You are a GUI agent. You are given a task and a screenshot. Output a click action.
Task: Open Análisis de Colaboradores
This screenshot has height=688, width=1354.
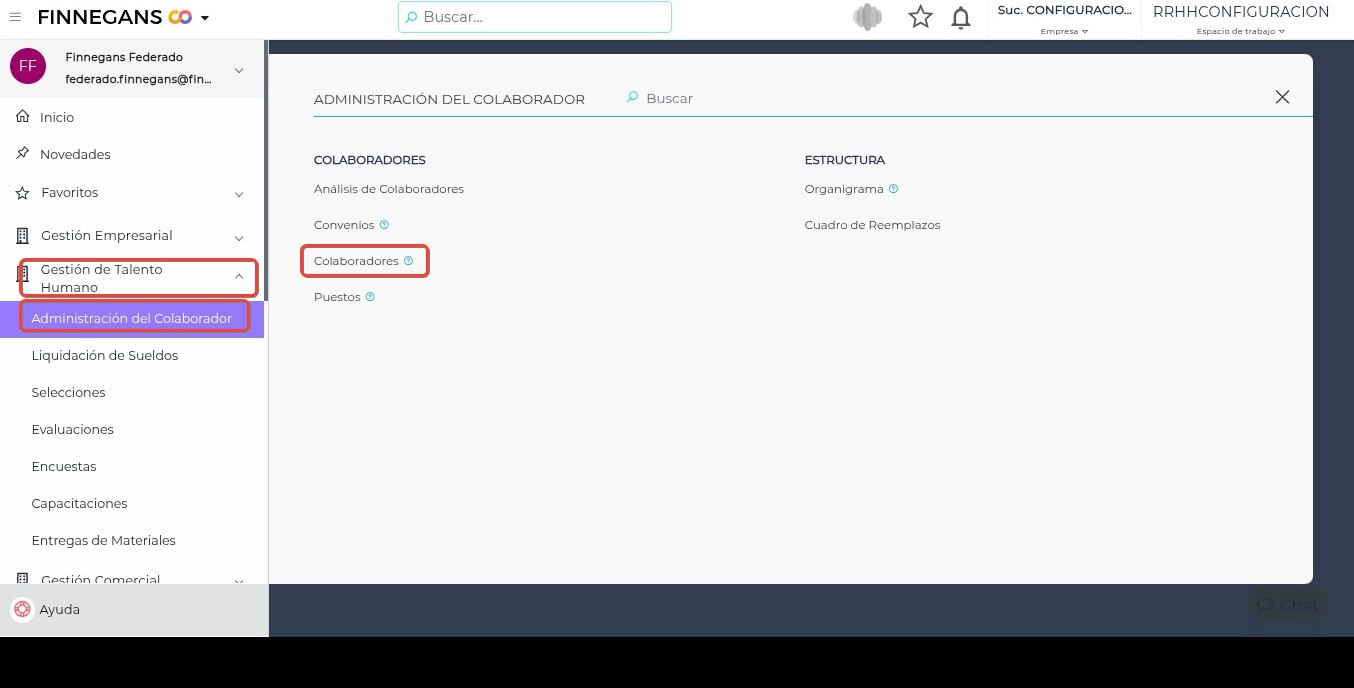coord(389,189)
